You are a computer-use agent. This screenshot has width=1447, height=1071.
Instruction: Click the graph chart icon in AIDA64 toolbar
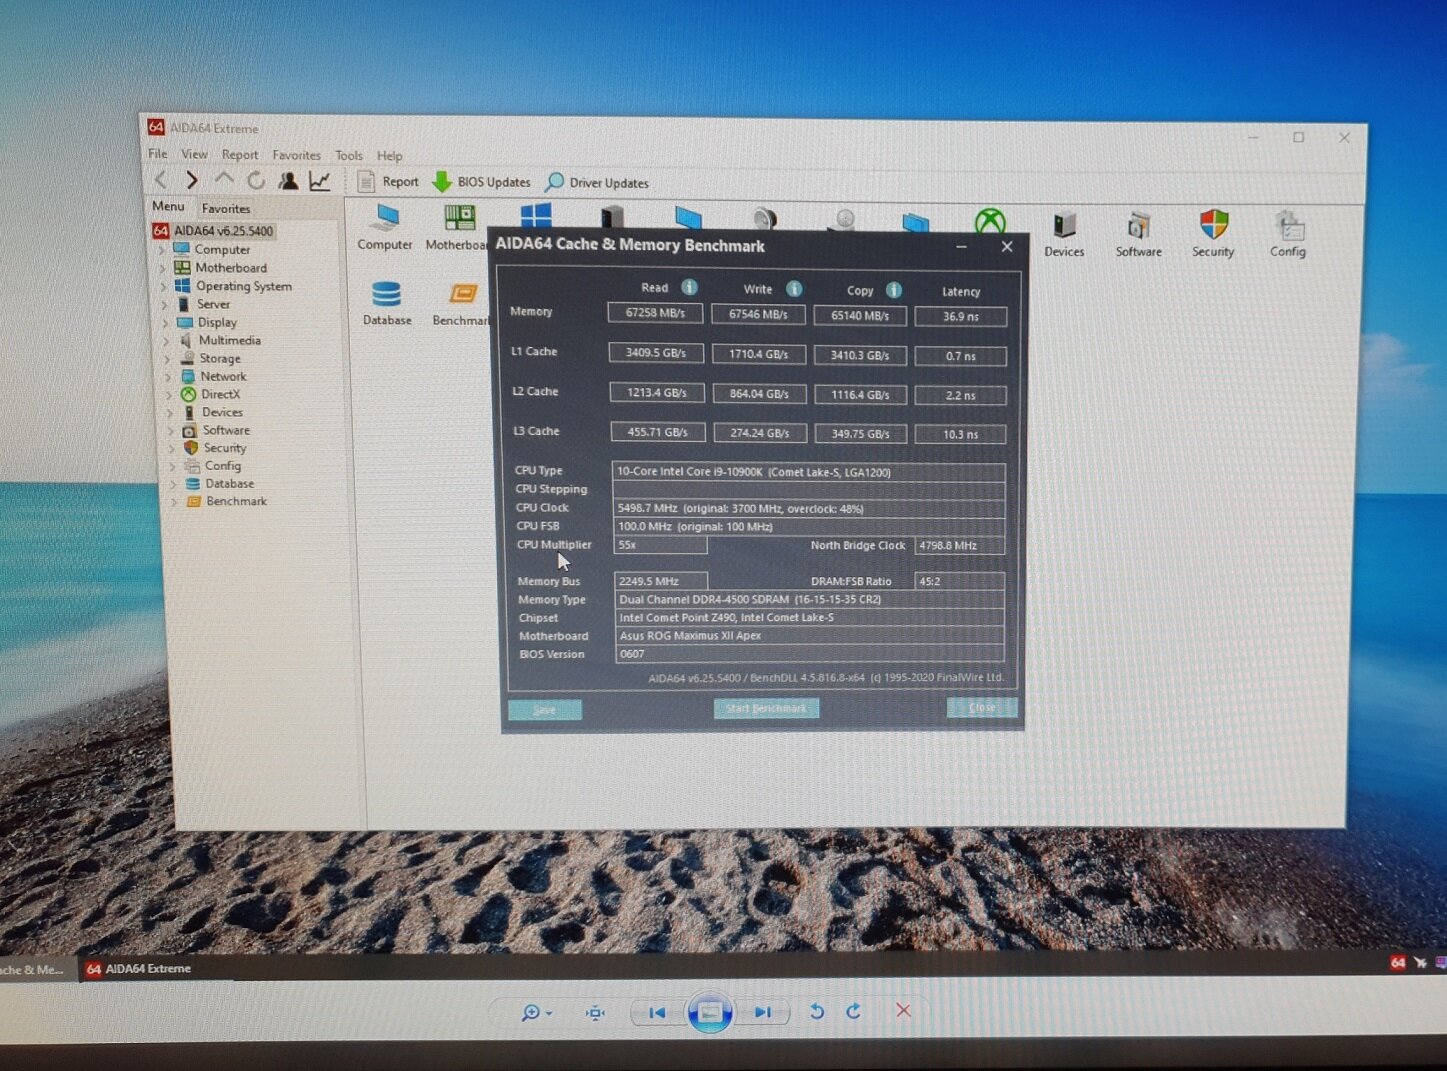(320, 180)
